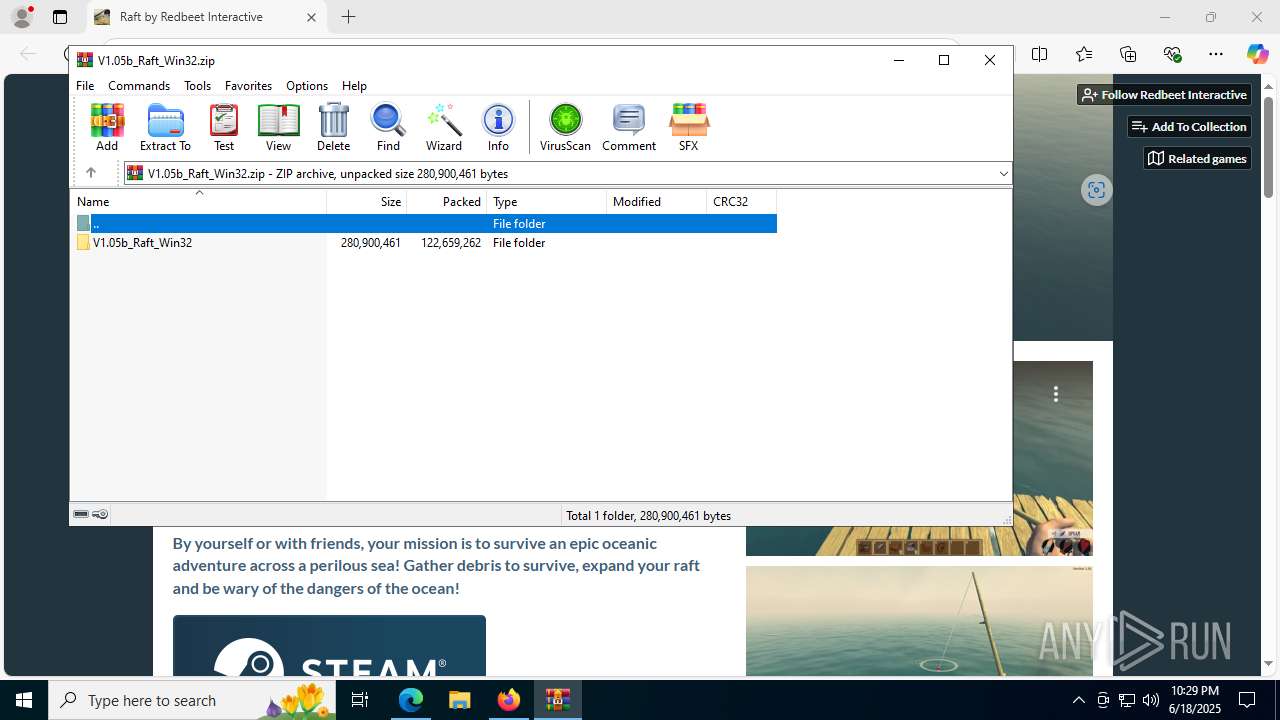
Task: Click the Add toolbar icon in WinRAR
Action: coord(107,127)
